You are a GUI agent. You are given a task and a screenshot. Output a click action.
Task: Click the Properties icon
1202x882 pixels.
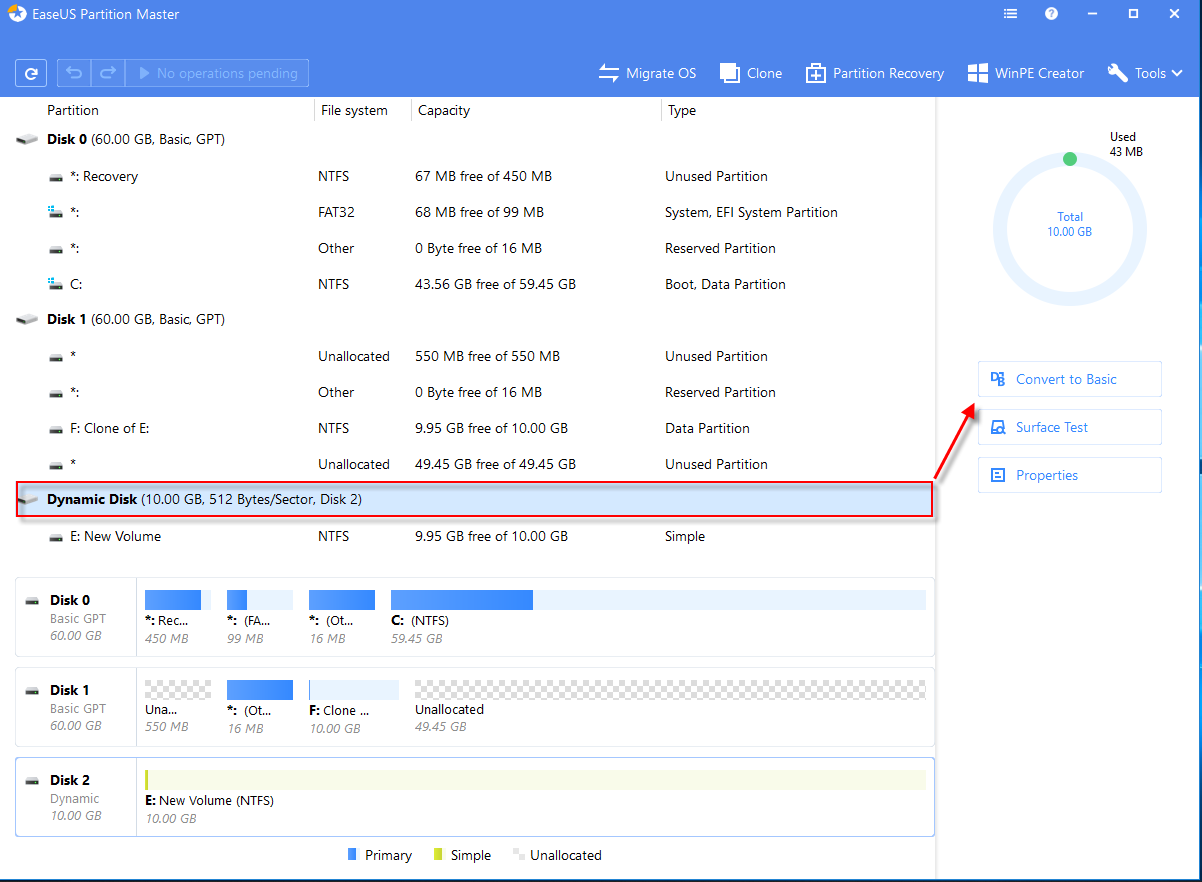(997, 475)
